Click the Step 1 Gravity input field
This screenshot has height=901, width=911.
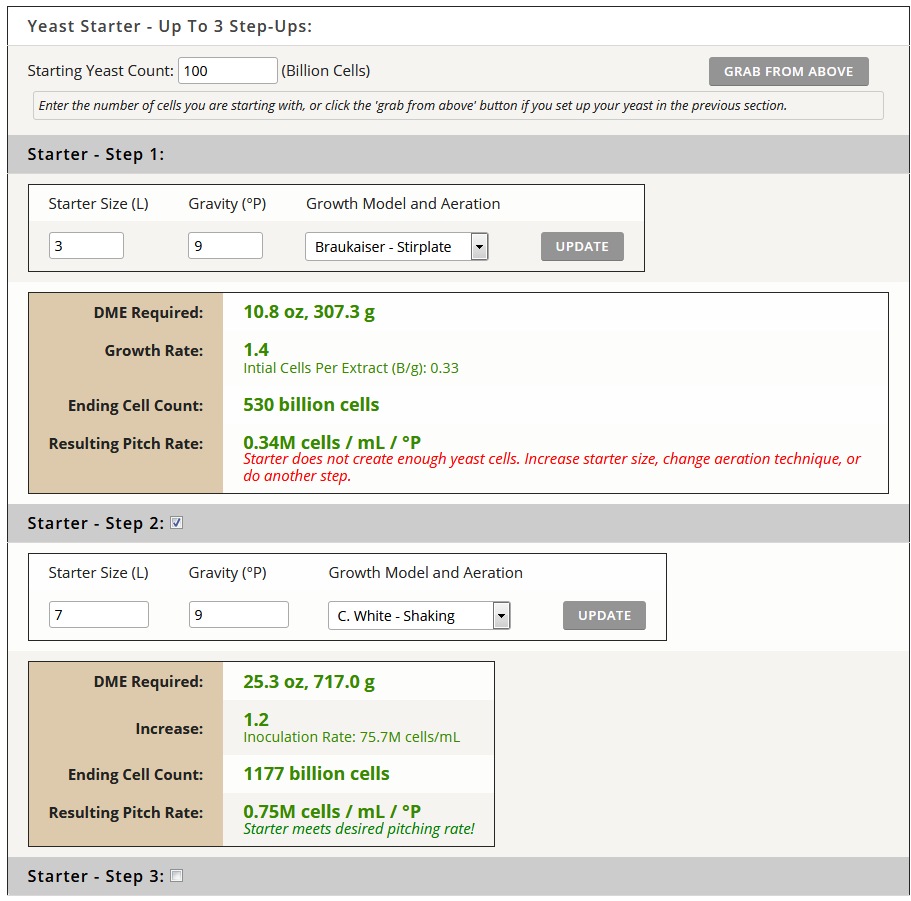pos(225,246)
